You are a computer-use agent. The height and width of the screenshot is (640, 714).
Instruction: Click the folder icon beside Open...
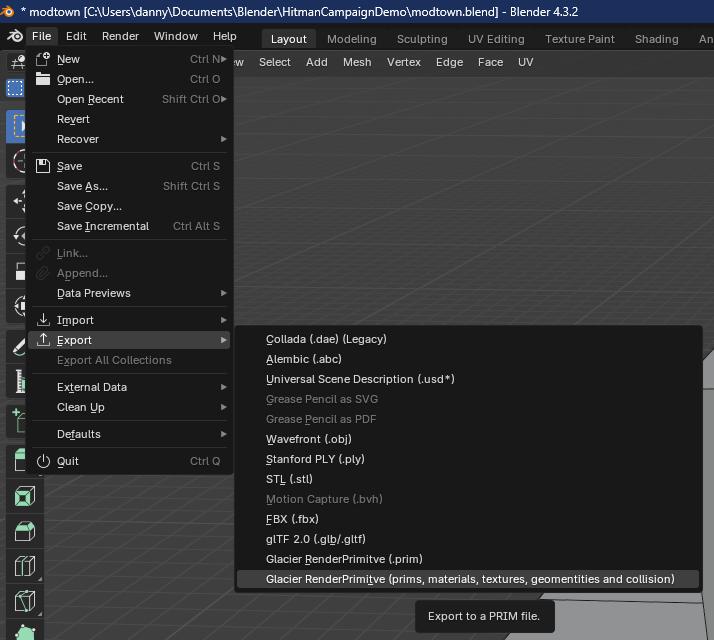[43, 79]
